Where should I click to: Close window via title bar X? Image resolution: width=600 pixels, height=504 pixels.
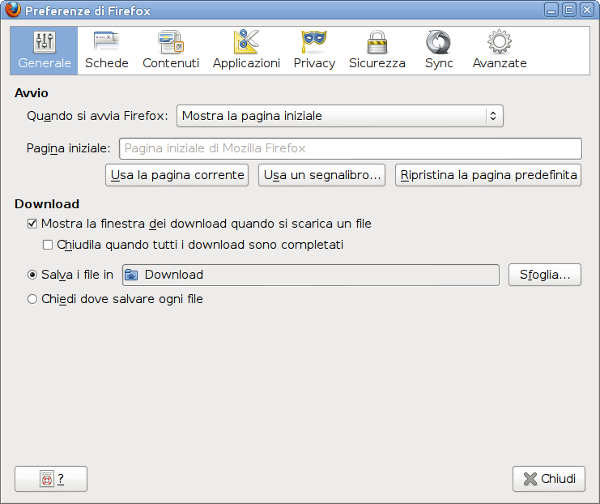[587, 10]
